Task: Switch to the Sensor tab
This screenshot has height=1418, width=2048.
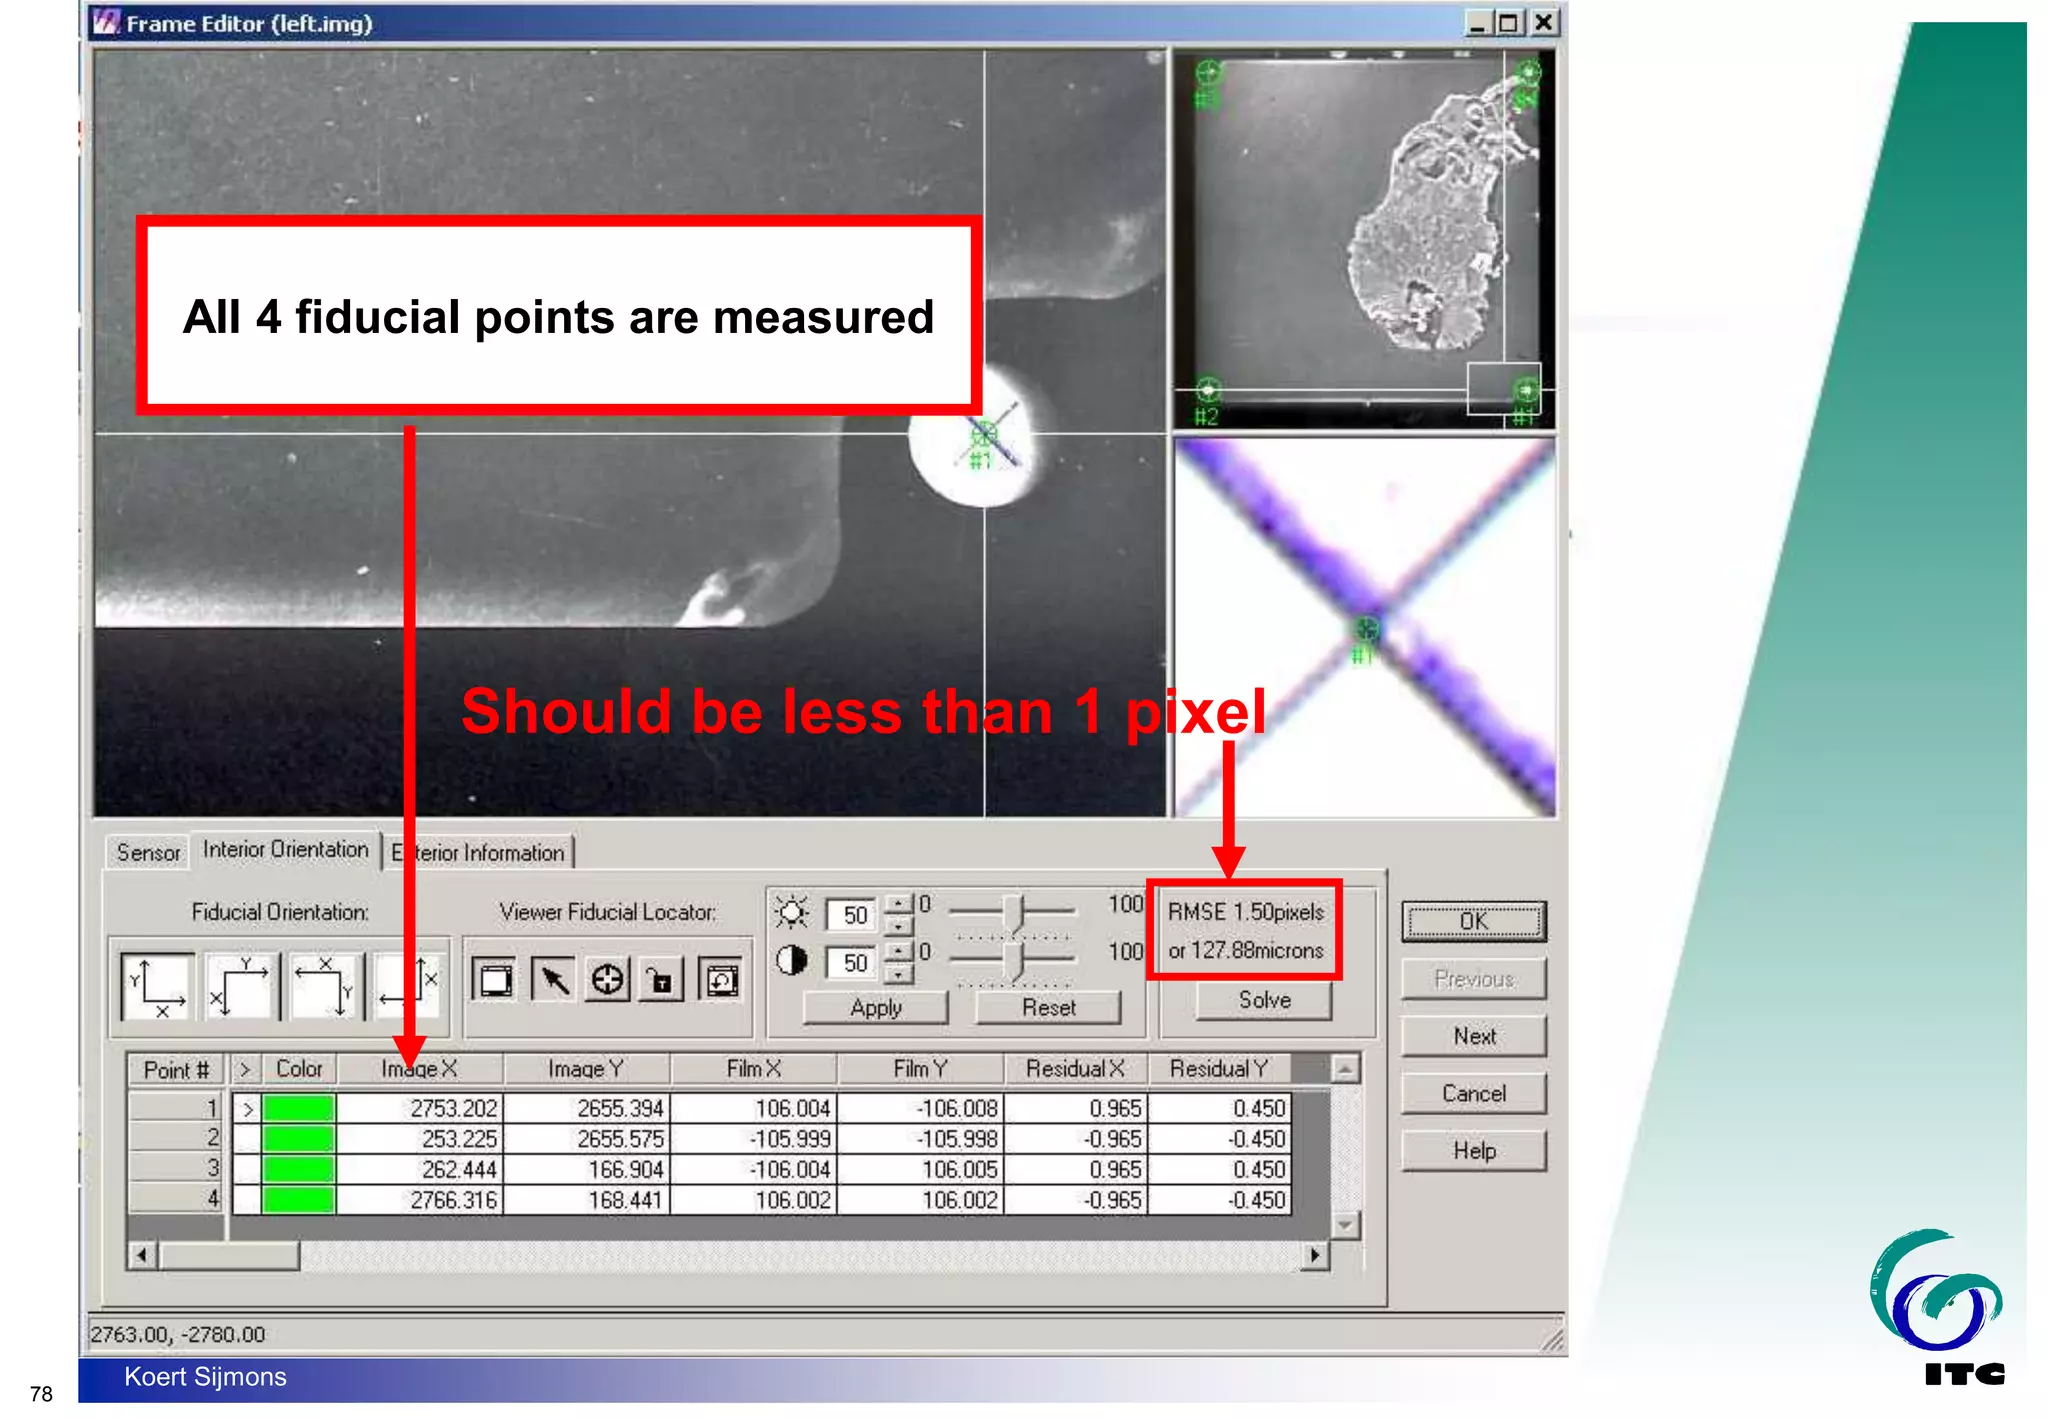Action: tap(148, 853)
